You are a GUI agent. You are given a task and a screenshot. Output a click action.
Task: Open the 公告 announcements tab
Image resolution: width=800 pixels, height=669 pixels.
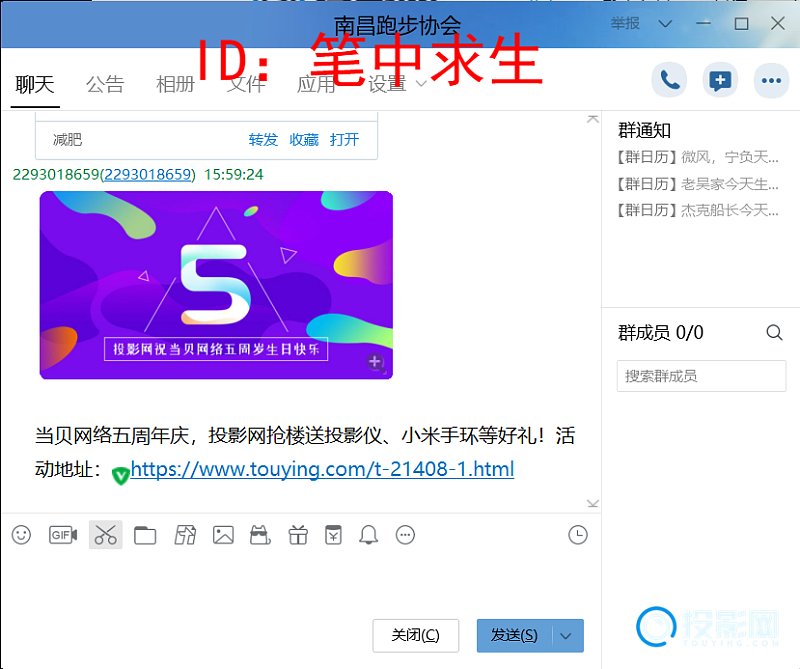tap(105, 84)
